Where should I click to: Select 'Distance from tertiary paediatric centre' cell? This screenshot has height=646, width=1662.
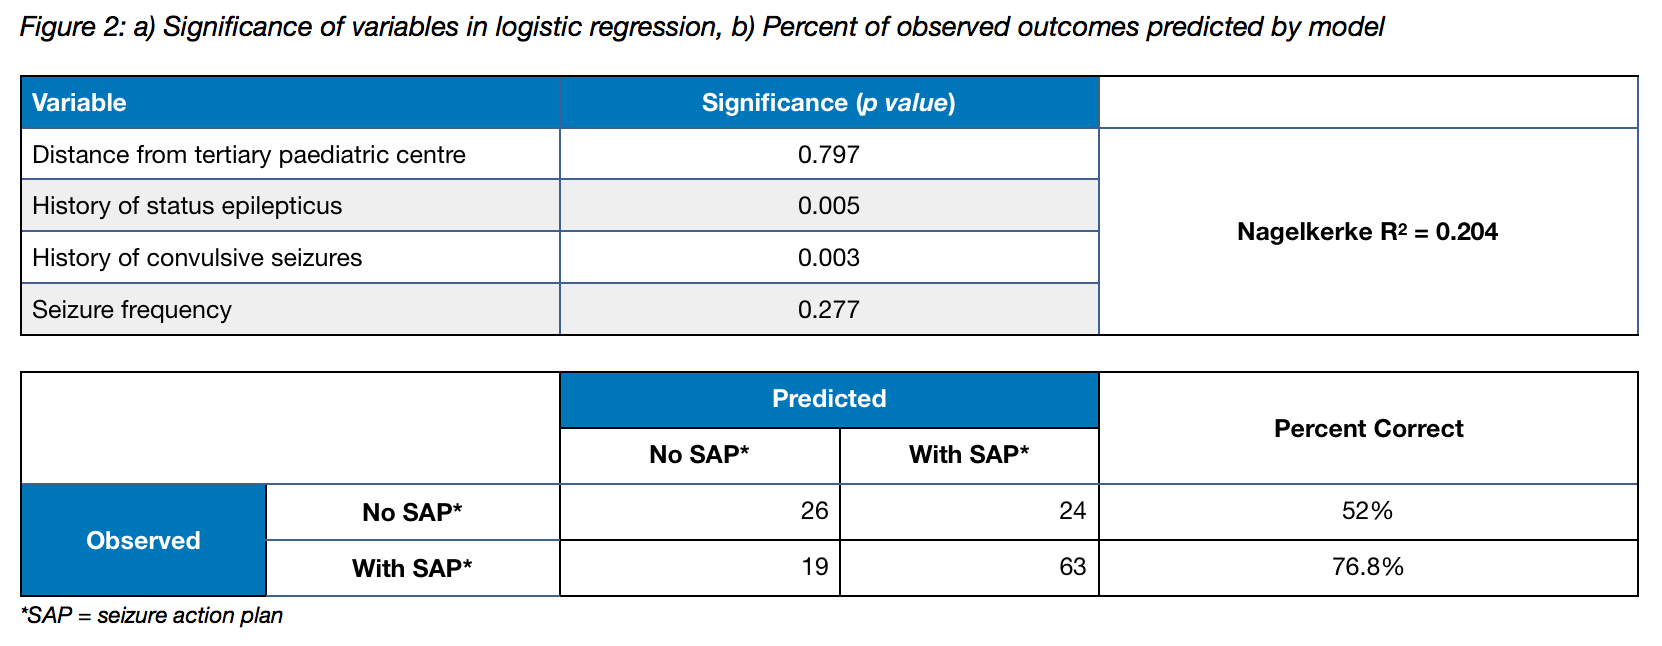click(x=249, y=155)
